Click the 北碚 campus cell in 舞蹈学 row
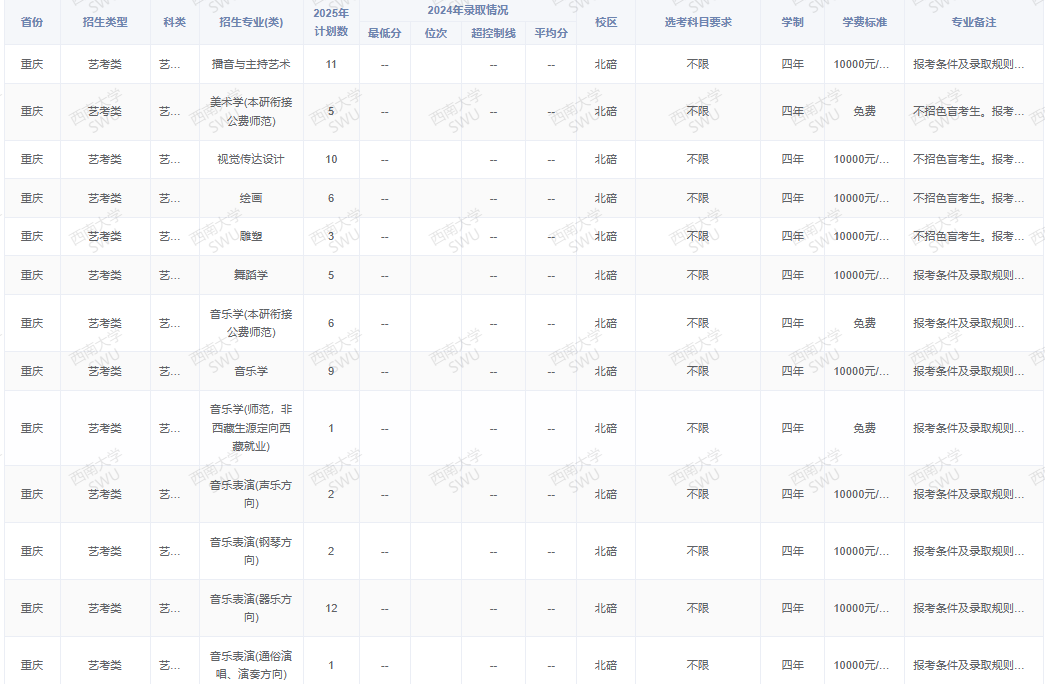Image resolution: width=1045 pixels, height=684 pixels. (606, 275)
